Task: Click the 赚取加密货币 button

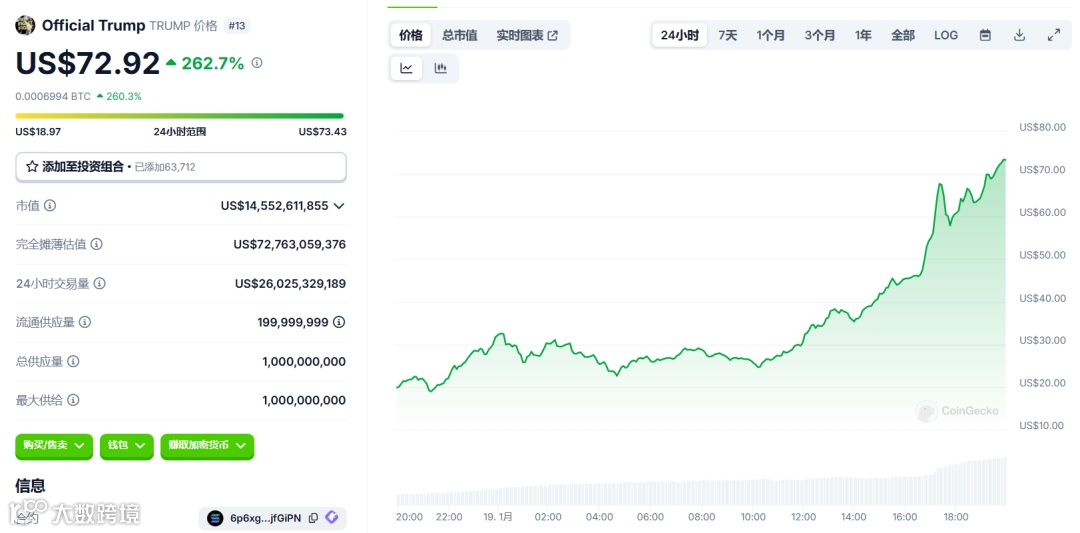Action: point(207,445)
